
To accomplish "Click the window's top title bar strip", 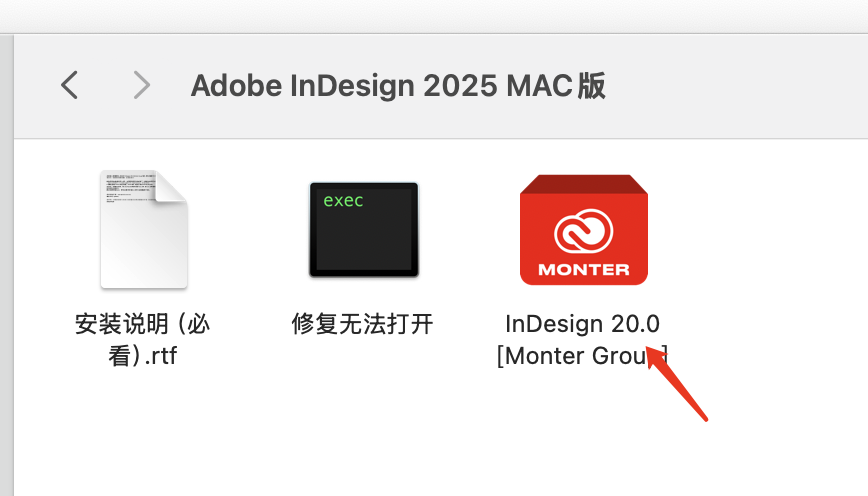I will point(434,15).
